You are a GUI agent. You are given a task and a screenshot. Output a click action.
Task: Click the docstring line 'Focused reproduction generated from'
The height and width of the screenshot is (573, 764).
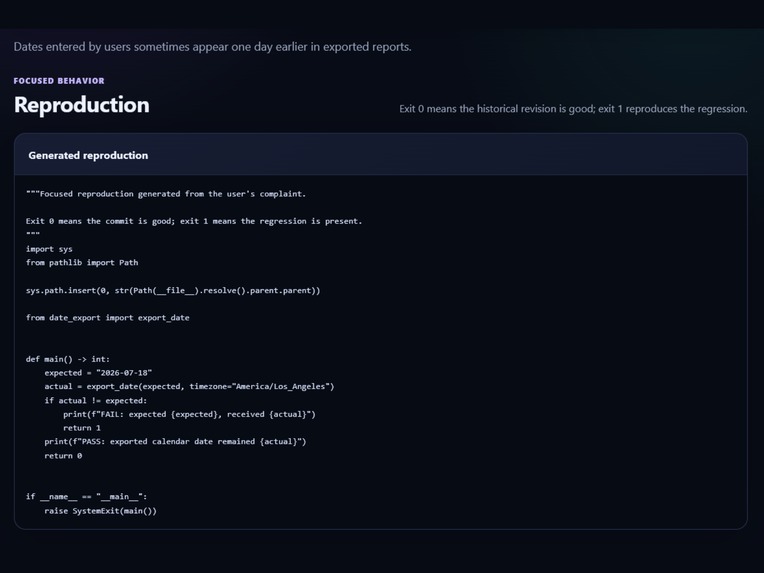[x=166, y=194]
